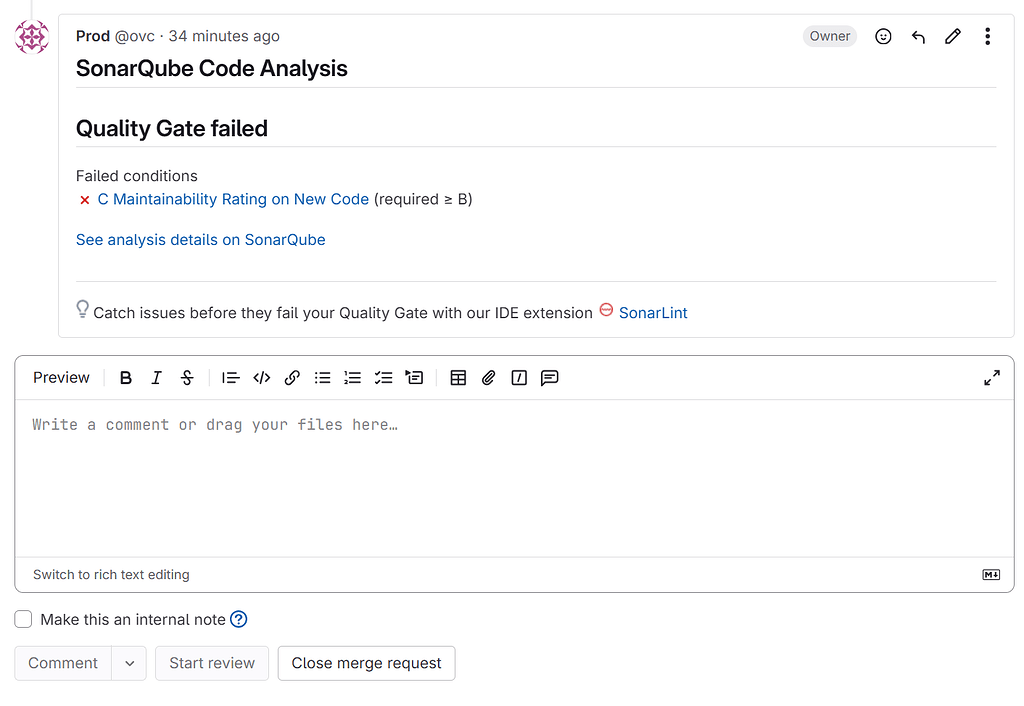Insert a link with the link icon
Image resolution: width=1024 pixels, height=706 pixels.
(292, 377)
